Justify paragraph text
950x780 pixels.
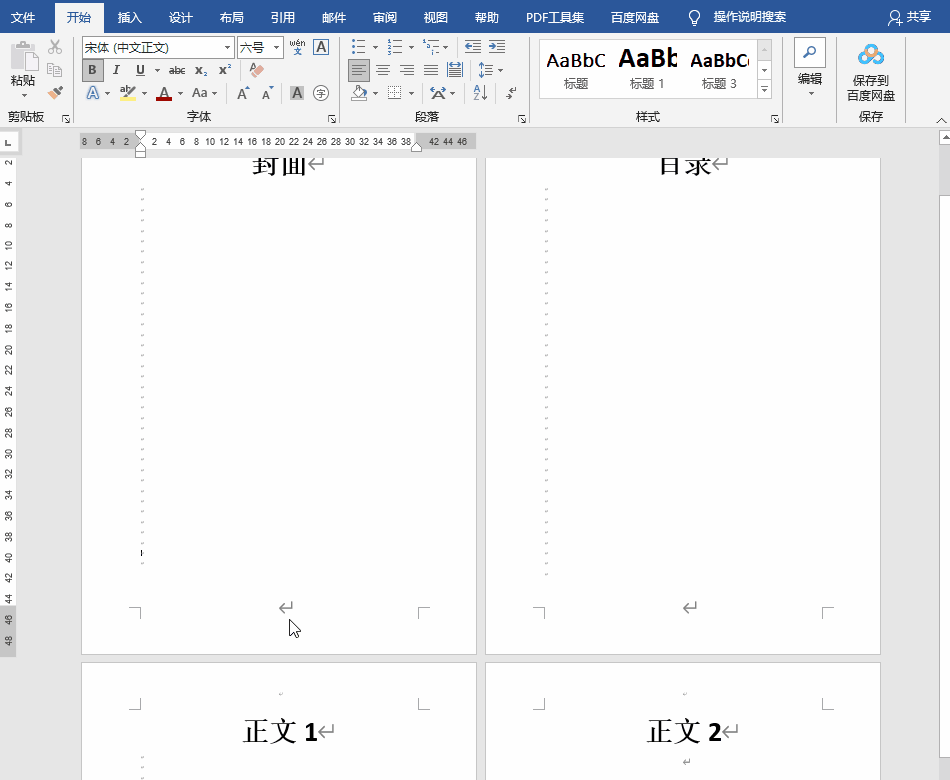click(431, 70)
